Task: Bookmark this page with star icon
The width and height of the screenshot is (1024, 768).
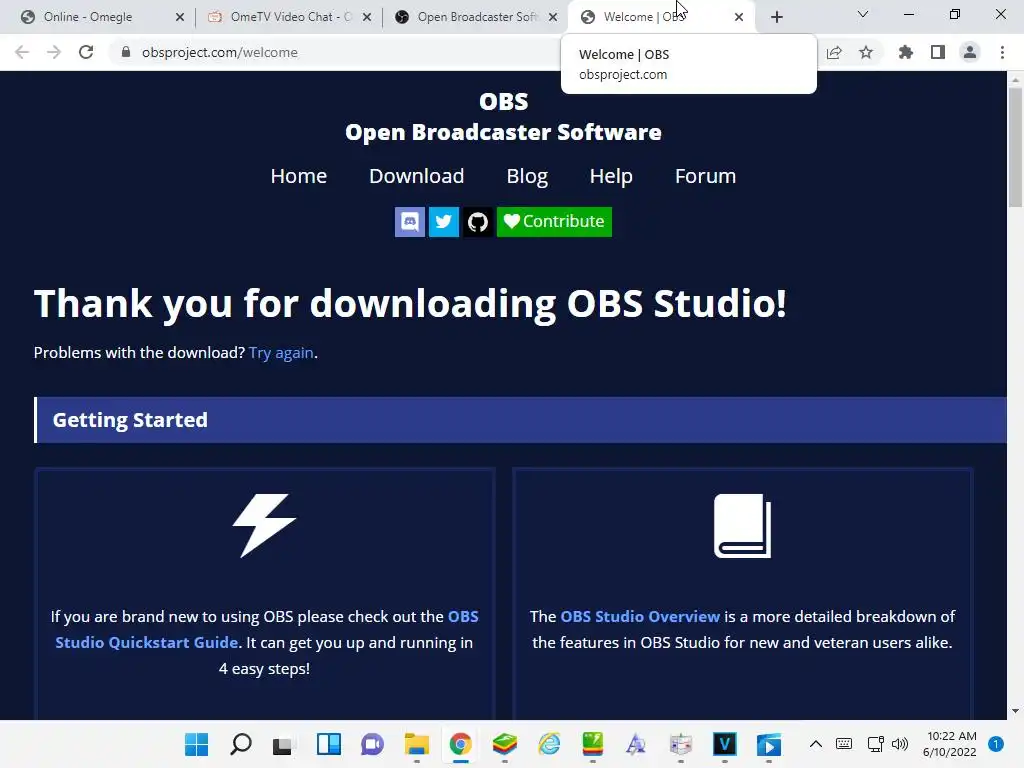Action: (x=866, y=52)
